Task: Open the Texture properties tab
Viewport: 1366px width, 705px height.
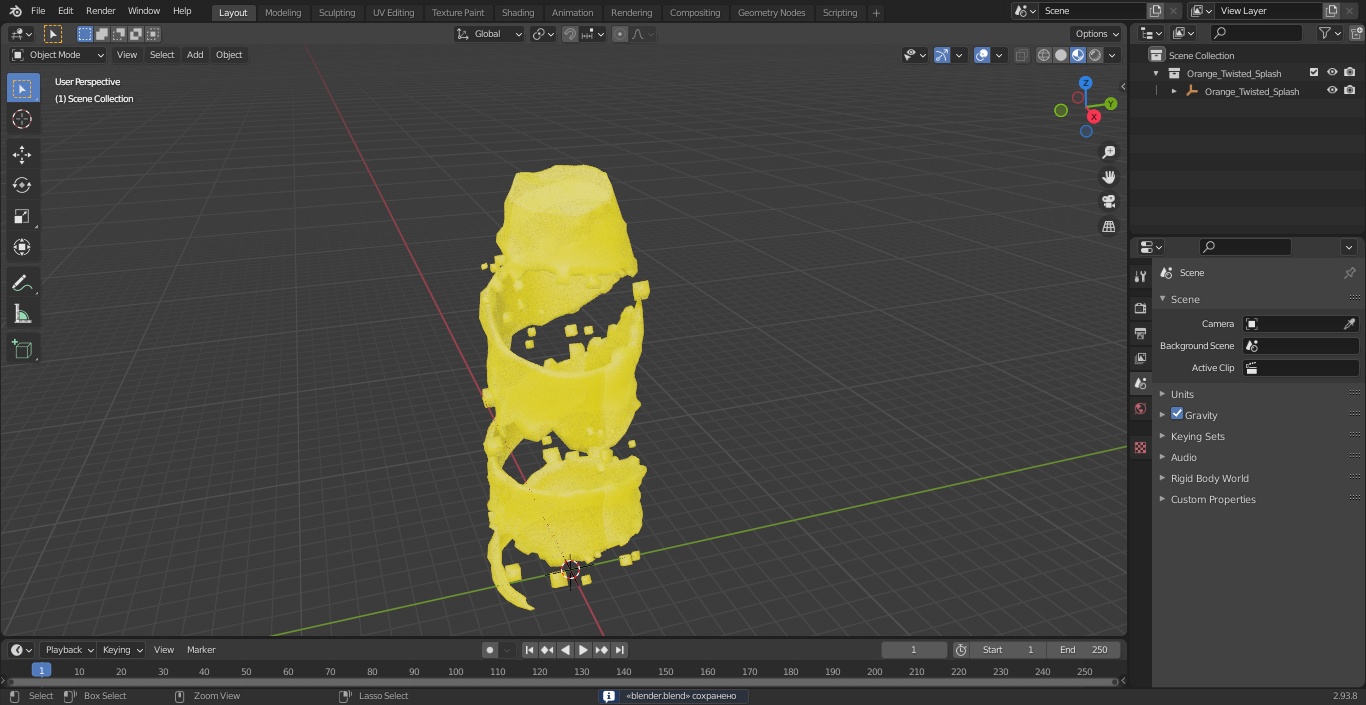Action: coord(1140,448)
